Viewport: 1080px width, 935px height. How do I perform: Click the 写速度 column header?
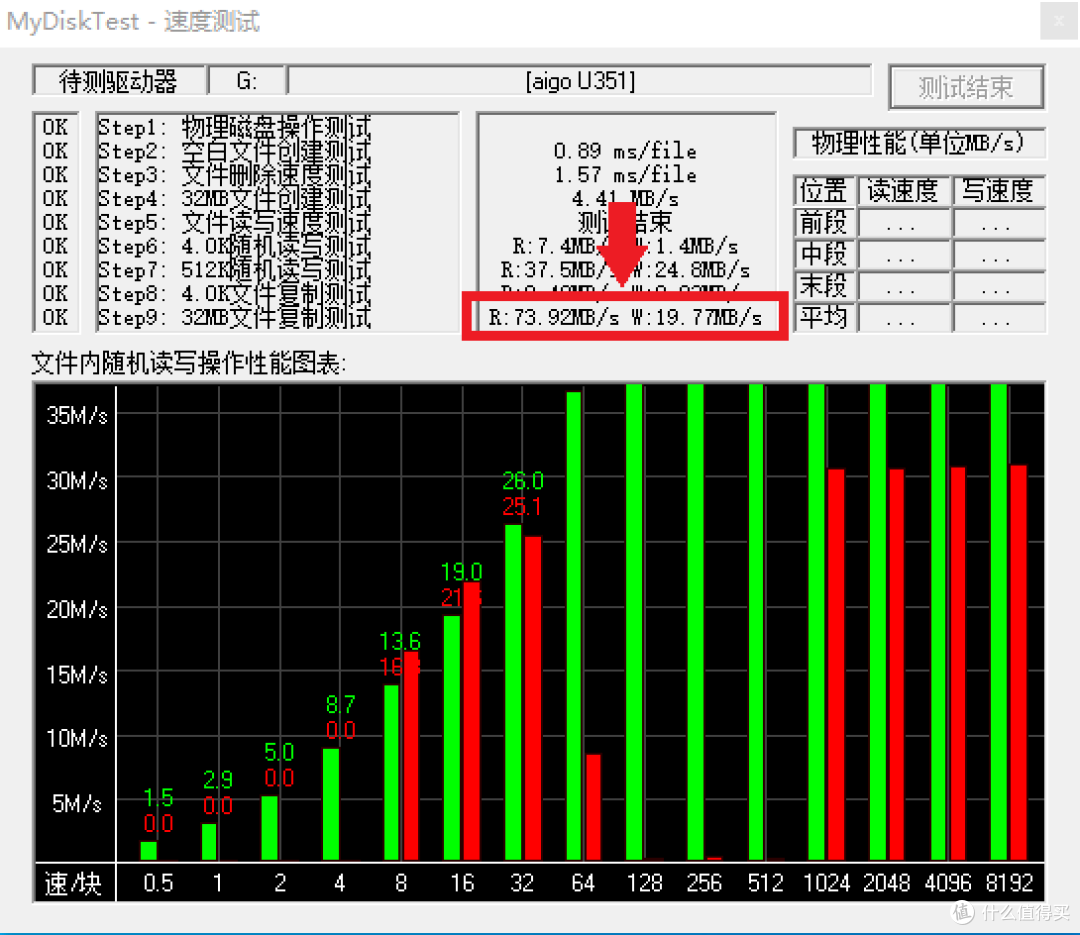click(x=997, y=190)
